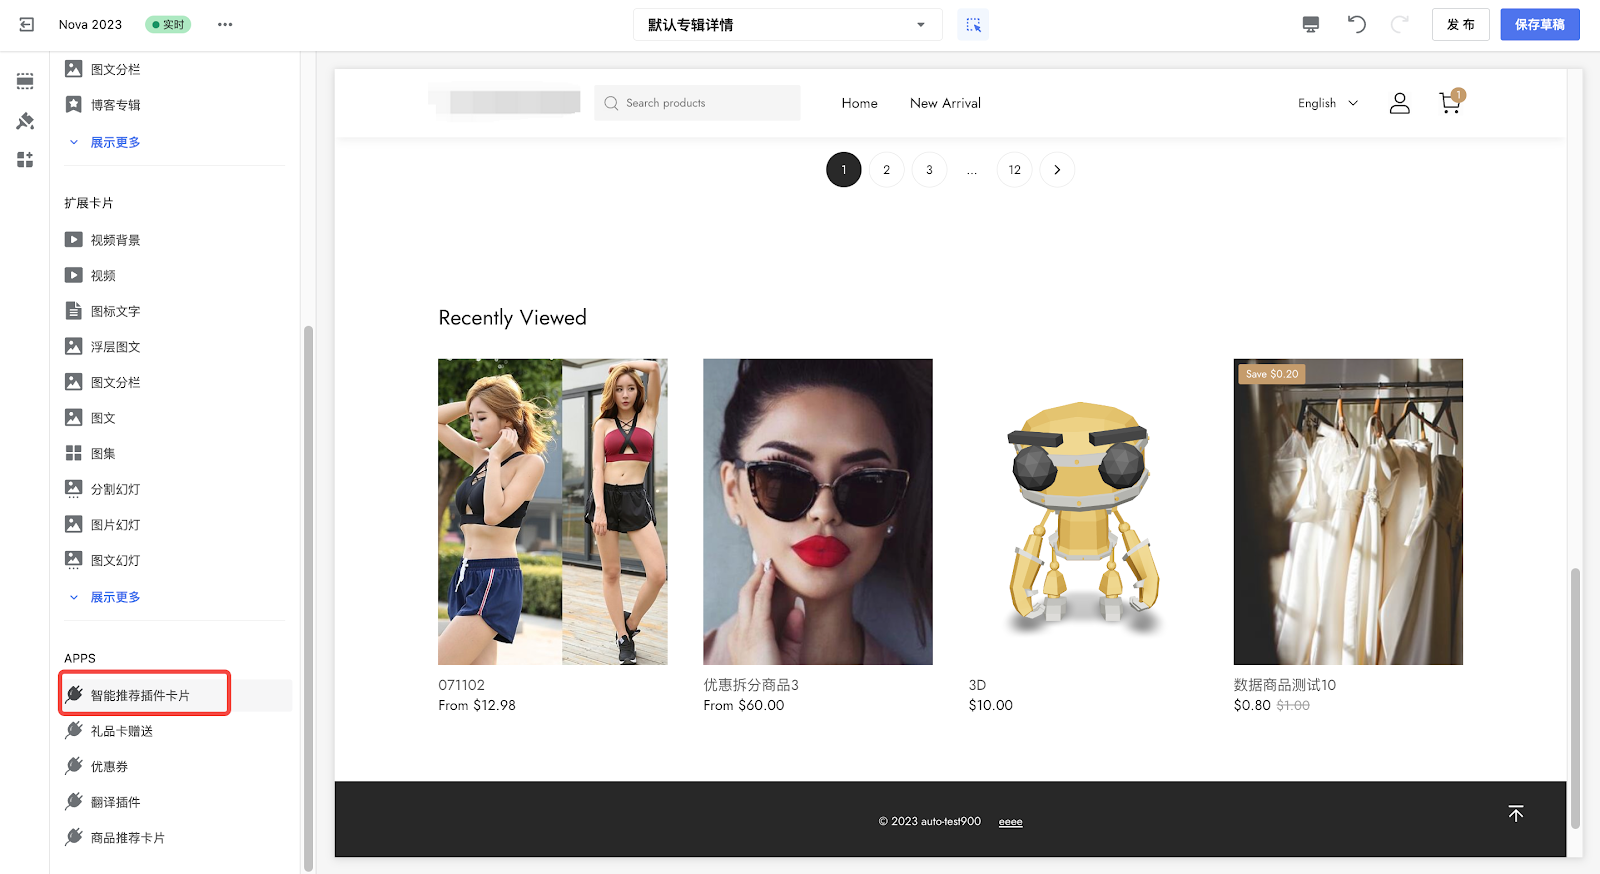Click the blurred store logo in header
This screenshot has height=874, width=1600.
coord(506,102)
